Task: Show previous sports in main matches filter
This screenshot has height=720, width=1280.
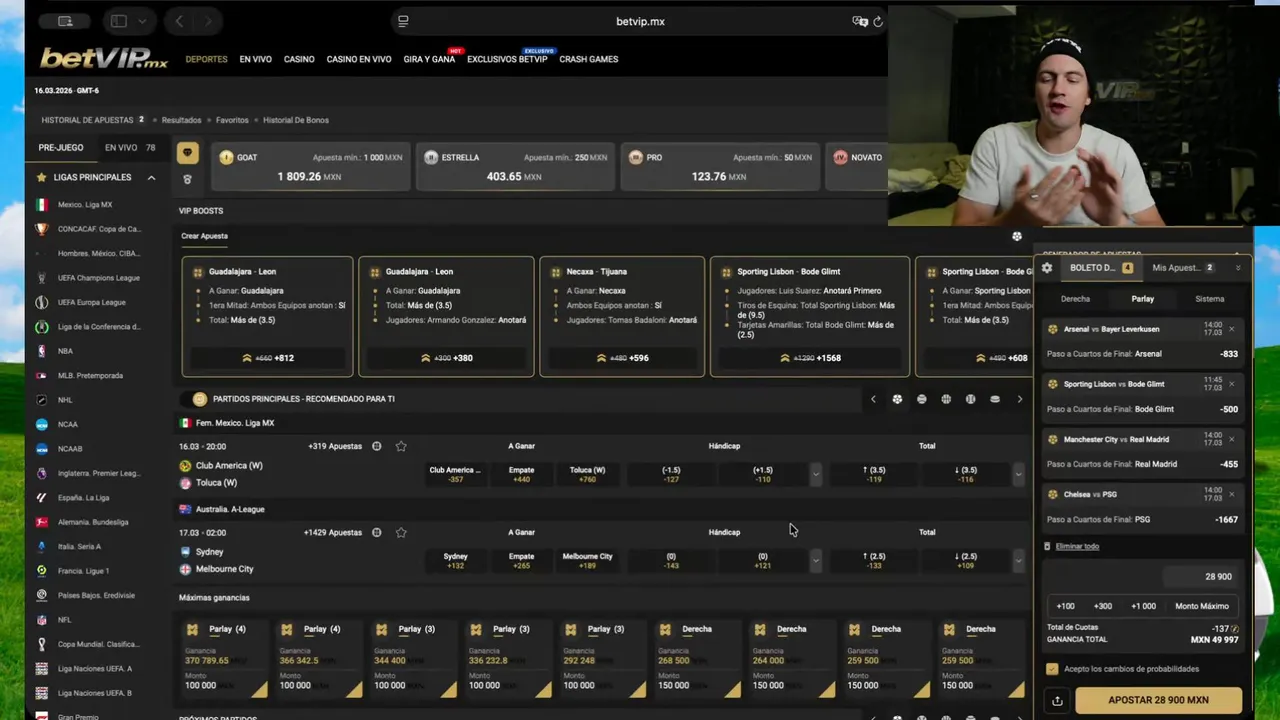Action: [873, 399]
